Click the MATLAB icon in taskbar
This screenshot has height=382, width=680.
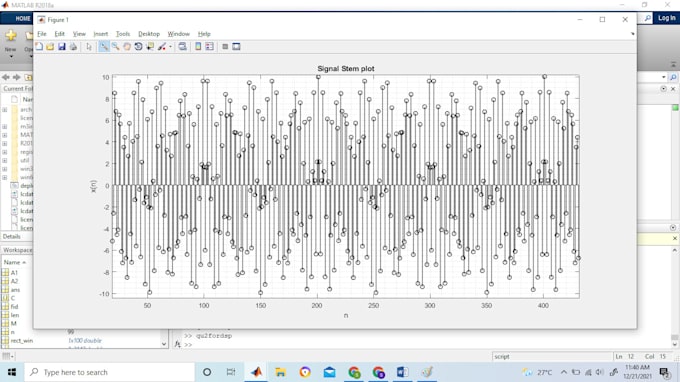click(x=256, y=372)
